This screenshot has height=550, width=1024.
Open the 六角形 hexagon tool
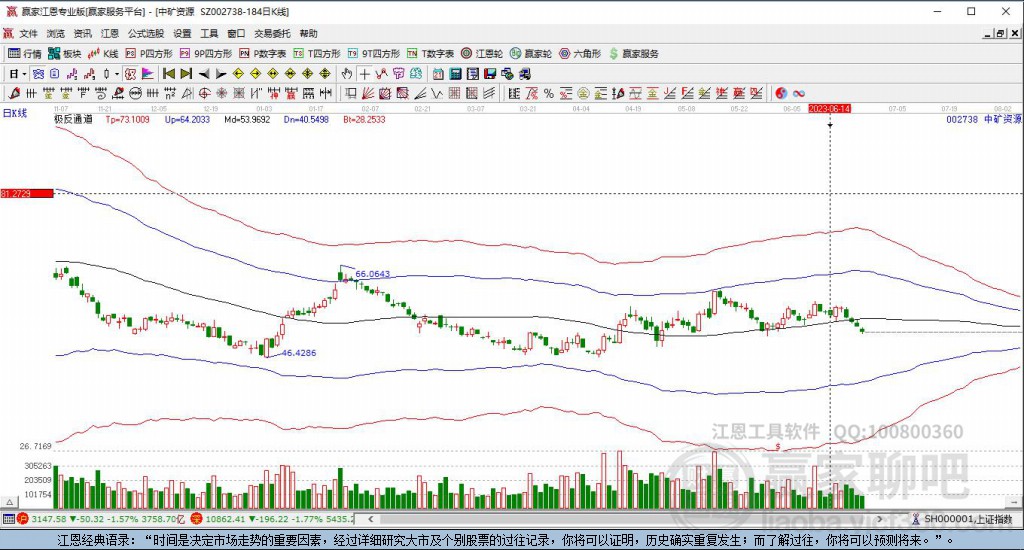tap(580, 54)
